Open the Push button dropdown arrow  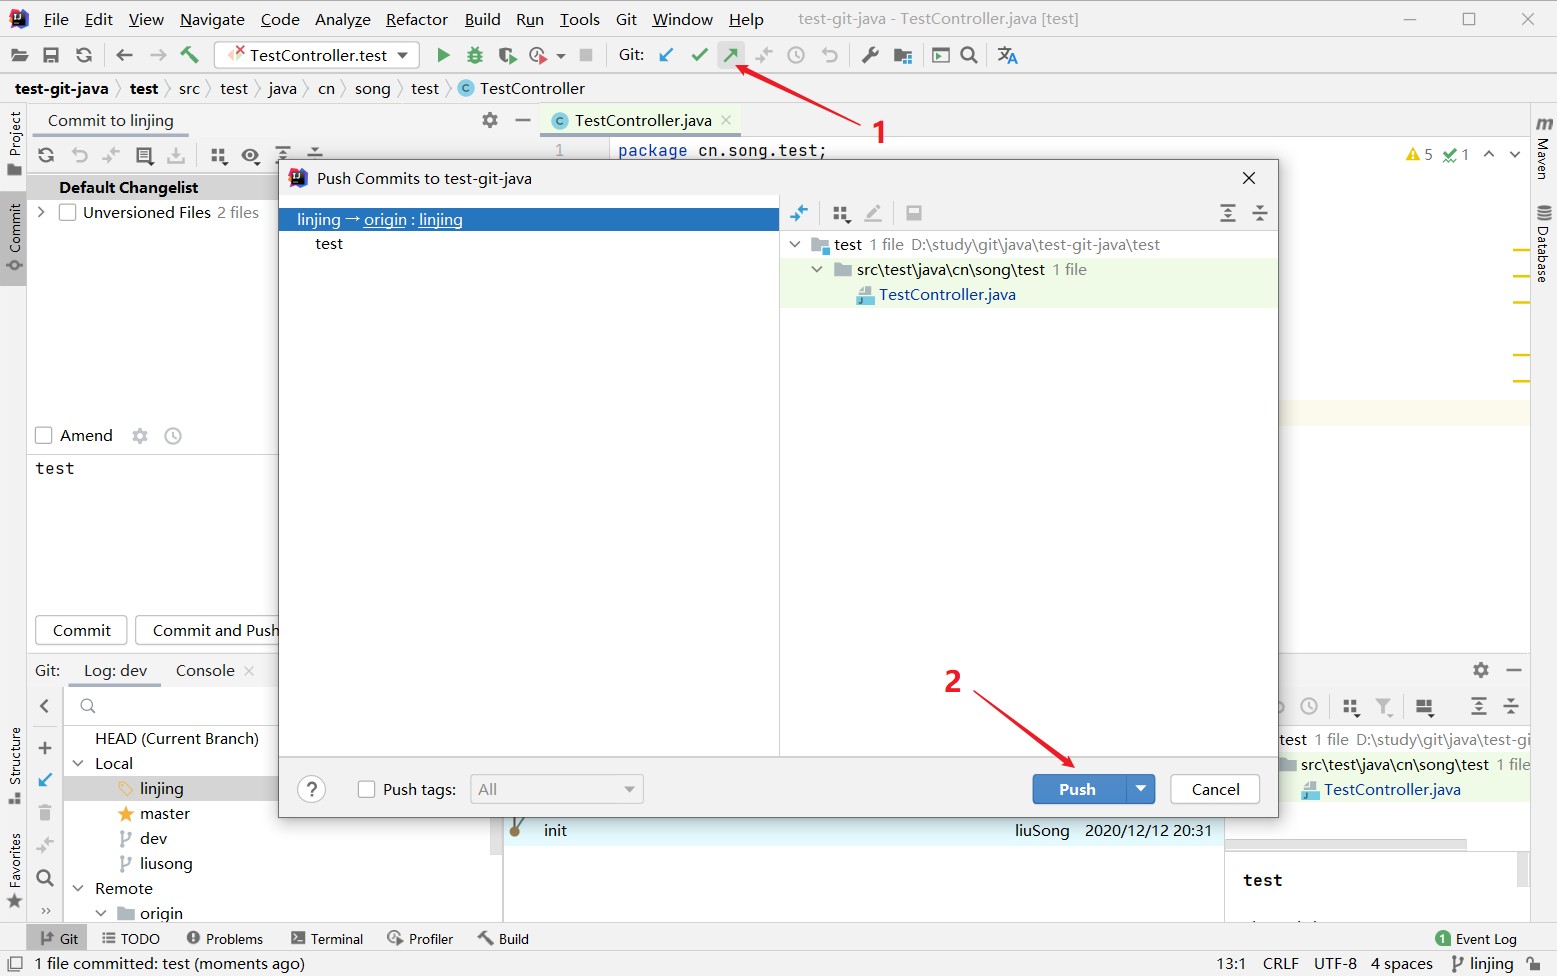tap(1141, 789)
